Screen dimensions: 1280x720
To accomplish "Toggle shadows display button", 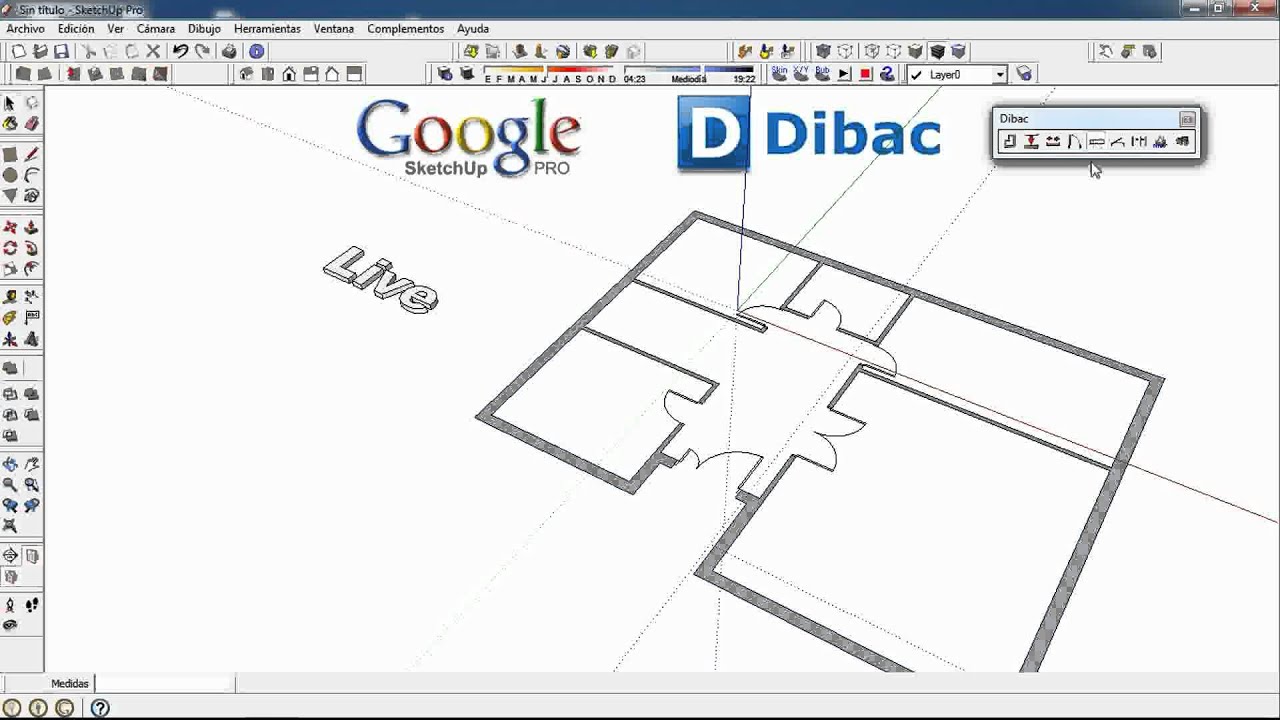I will click(x=466, y=74).
